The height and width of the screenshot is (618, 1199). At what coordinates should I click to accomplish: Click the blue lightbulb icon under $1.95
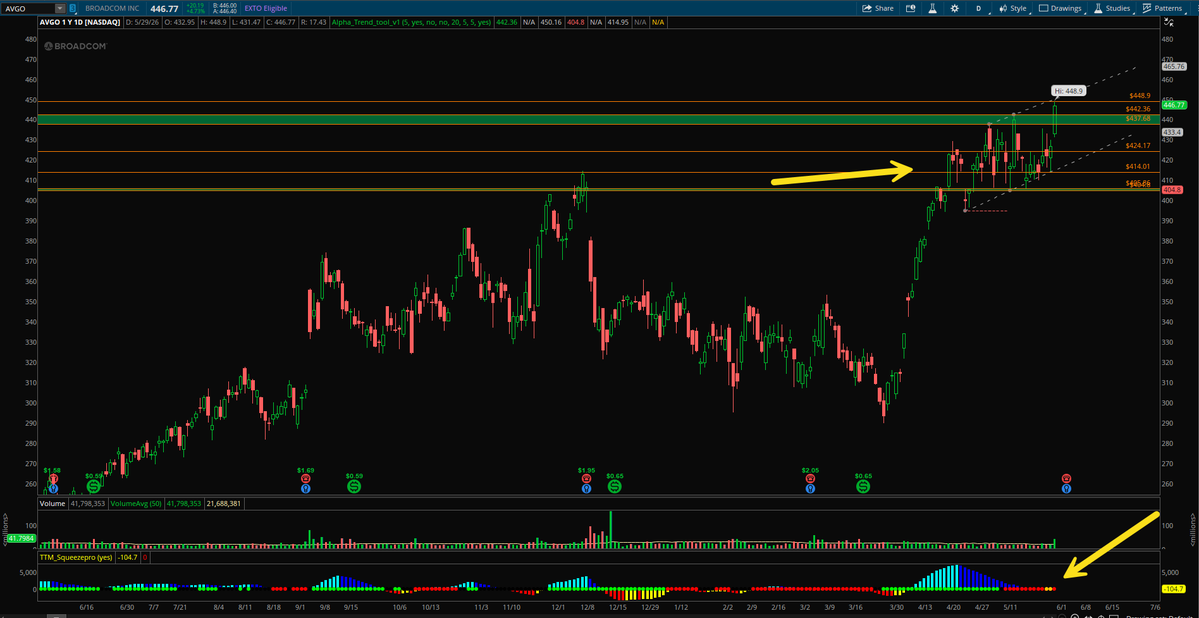pos(587,487)
